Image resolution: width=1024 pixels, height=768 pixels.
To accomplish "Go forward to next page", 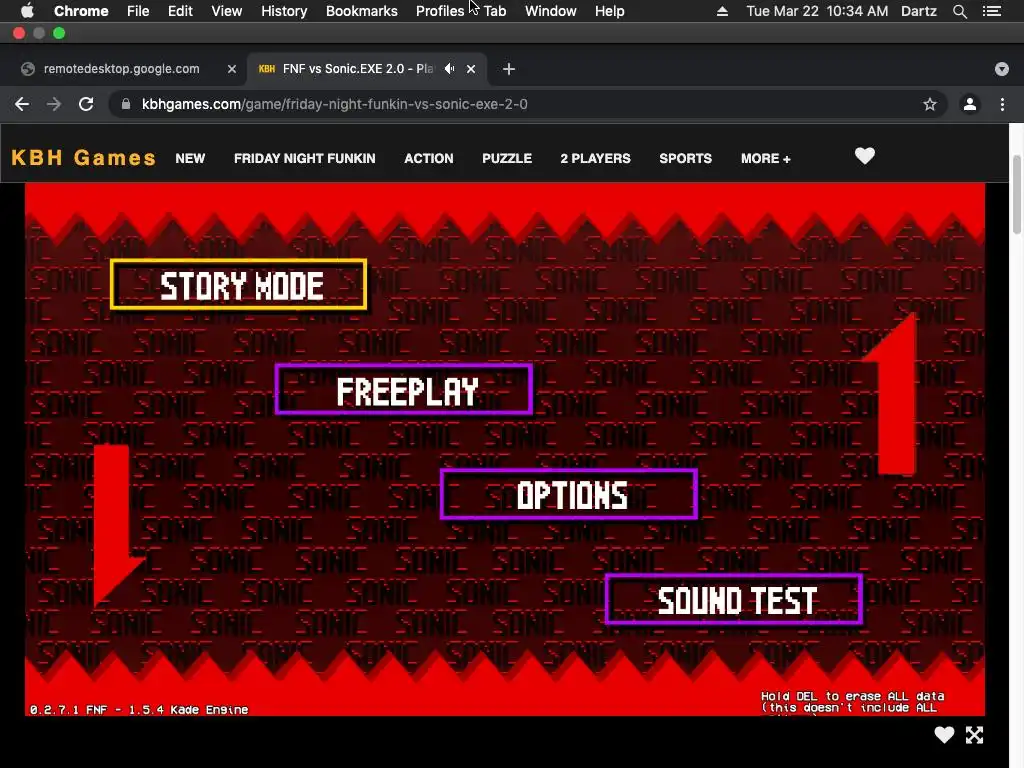I will [54, 104].
